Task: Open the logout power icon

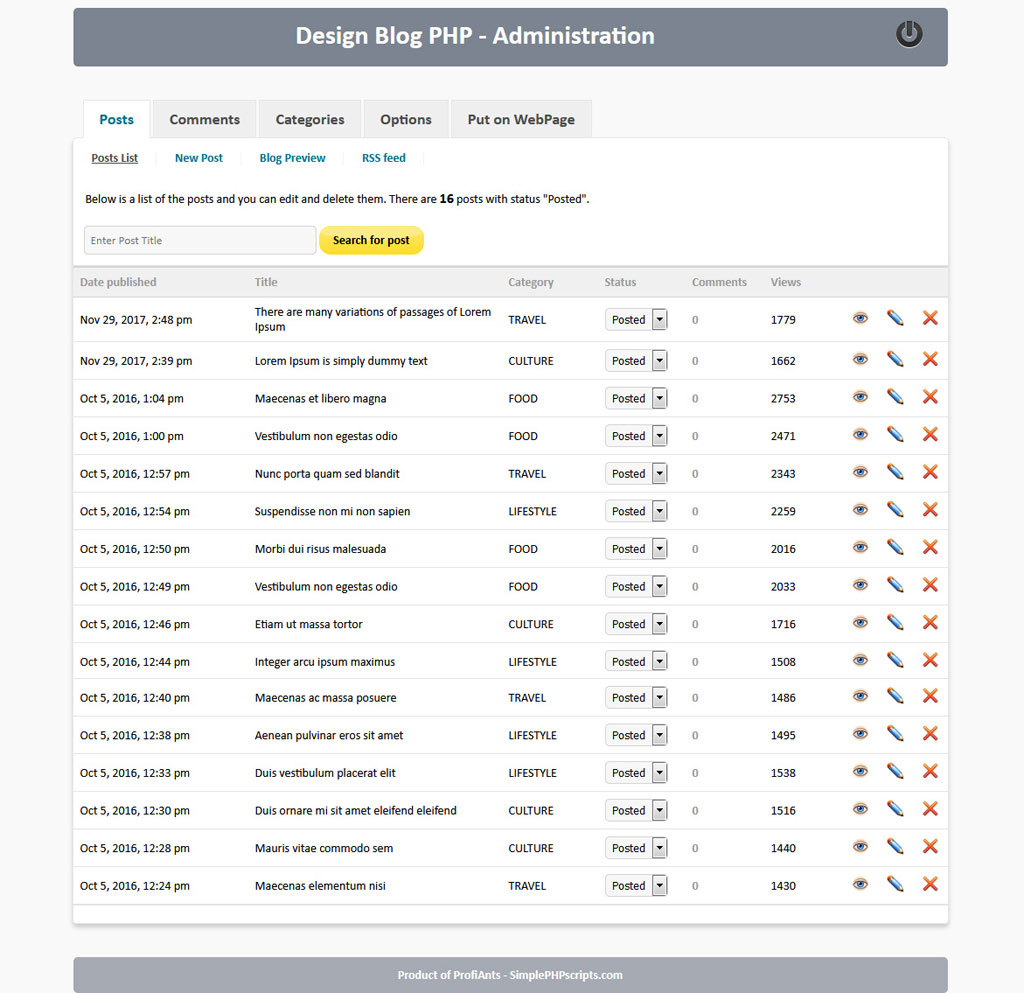Action: [x=908, y=33]
